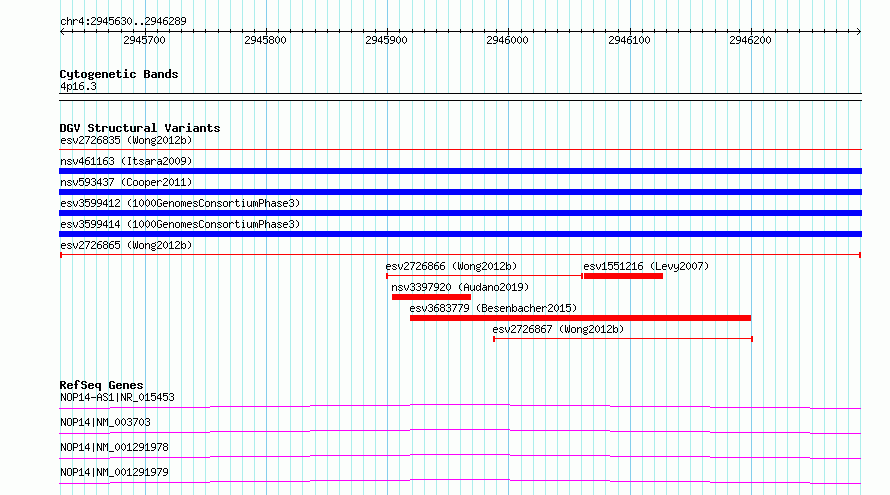Open variant nsv3397920 (Audano2019)
This screenshot has height=495, width=890.
tap(460, 287)
